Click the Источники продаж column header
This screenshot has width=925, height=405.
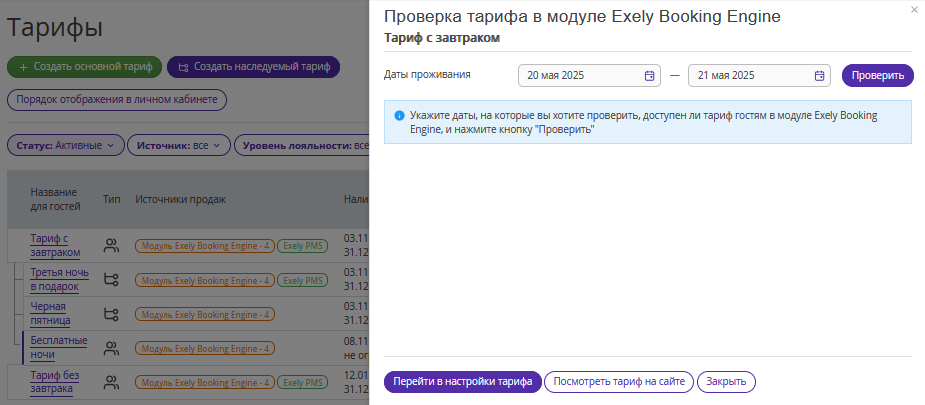(181, 199)
